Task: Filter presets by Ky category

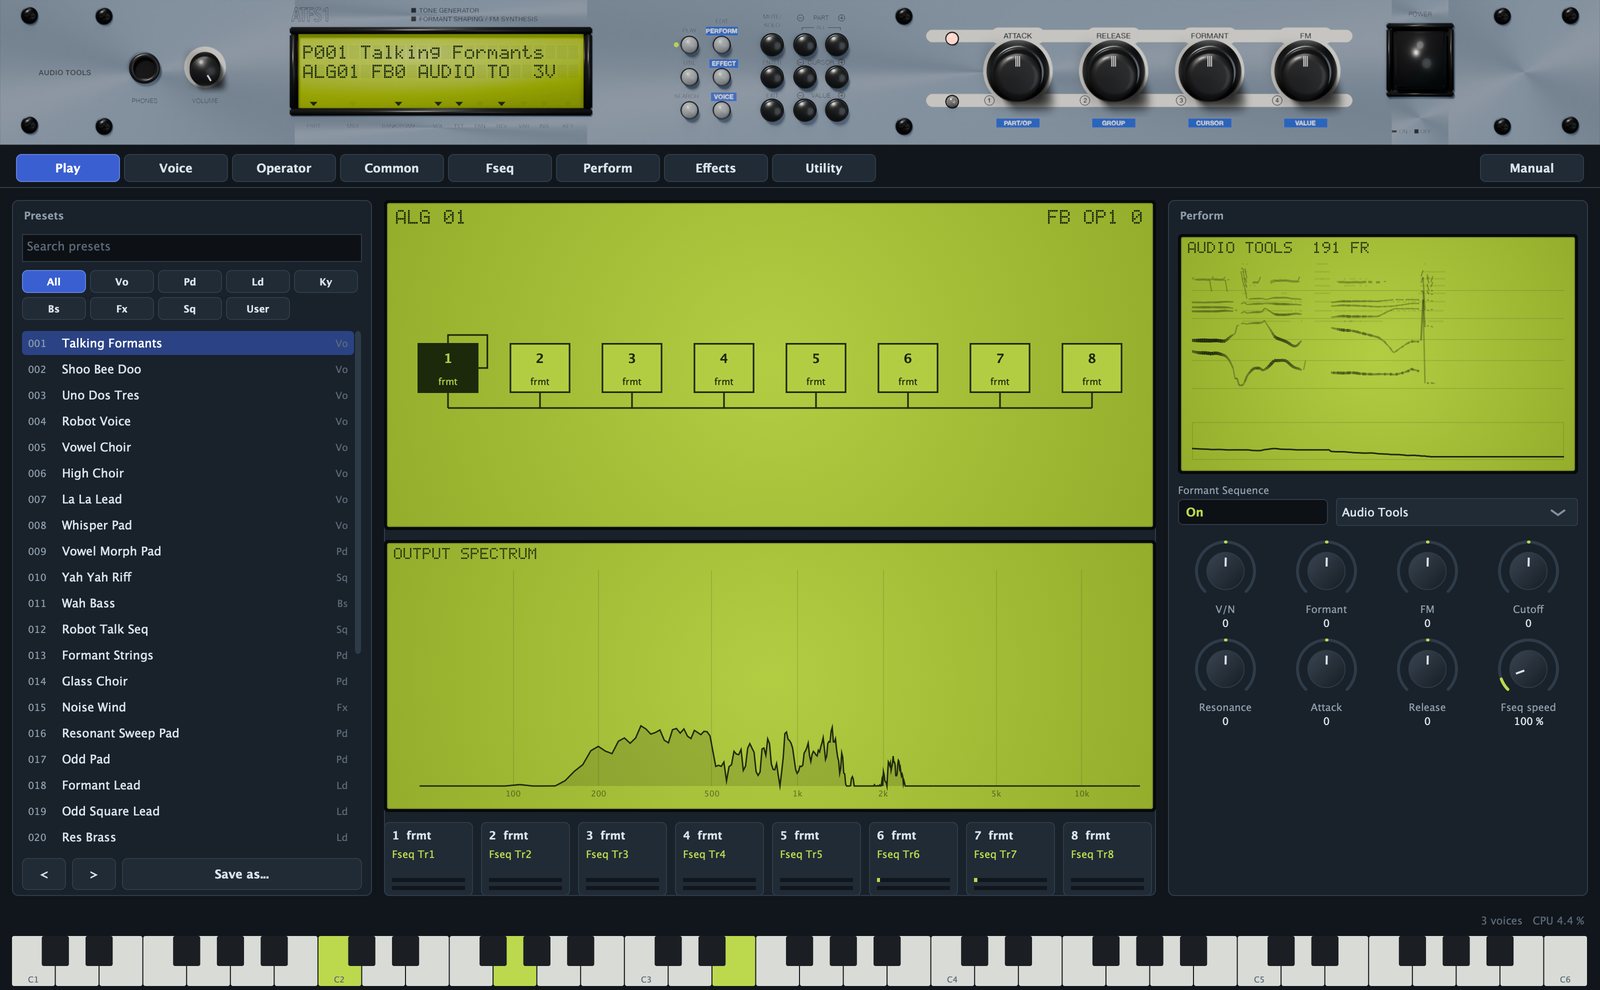Action: (326, 282)
